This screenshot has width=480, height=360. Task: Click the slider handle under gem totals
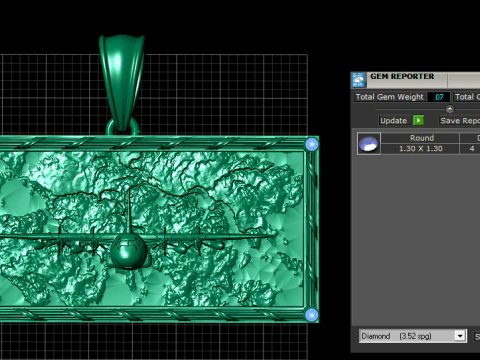[x=450, y=109]
